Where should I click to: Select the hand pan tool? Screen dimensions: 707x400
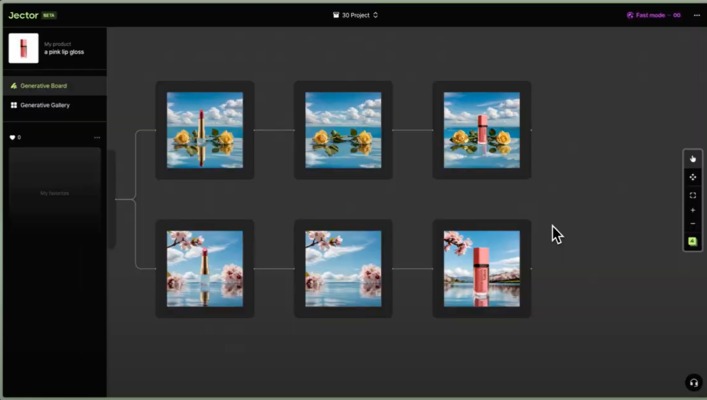[x=692, y=159]
